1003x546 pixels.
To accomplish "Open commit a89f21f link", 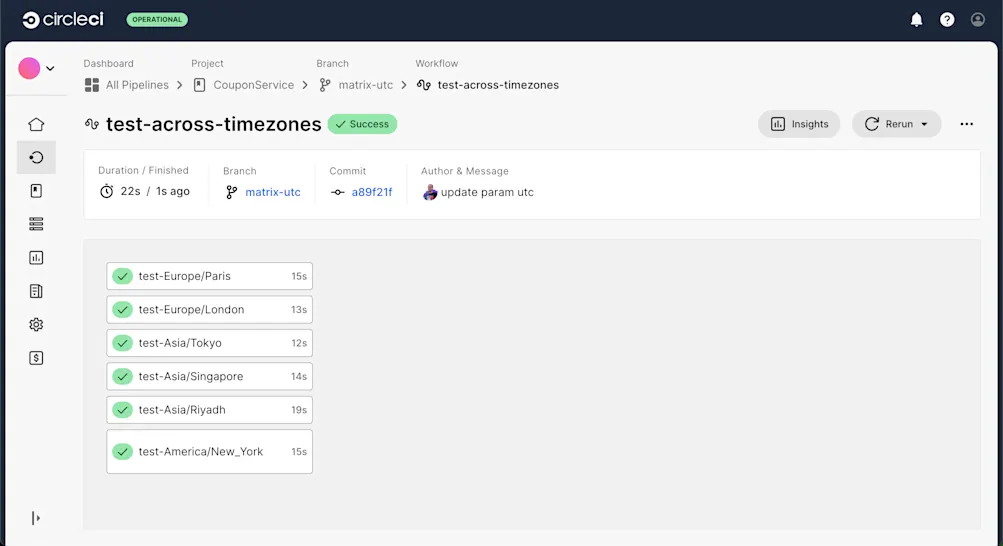I will (372, 192).
